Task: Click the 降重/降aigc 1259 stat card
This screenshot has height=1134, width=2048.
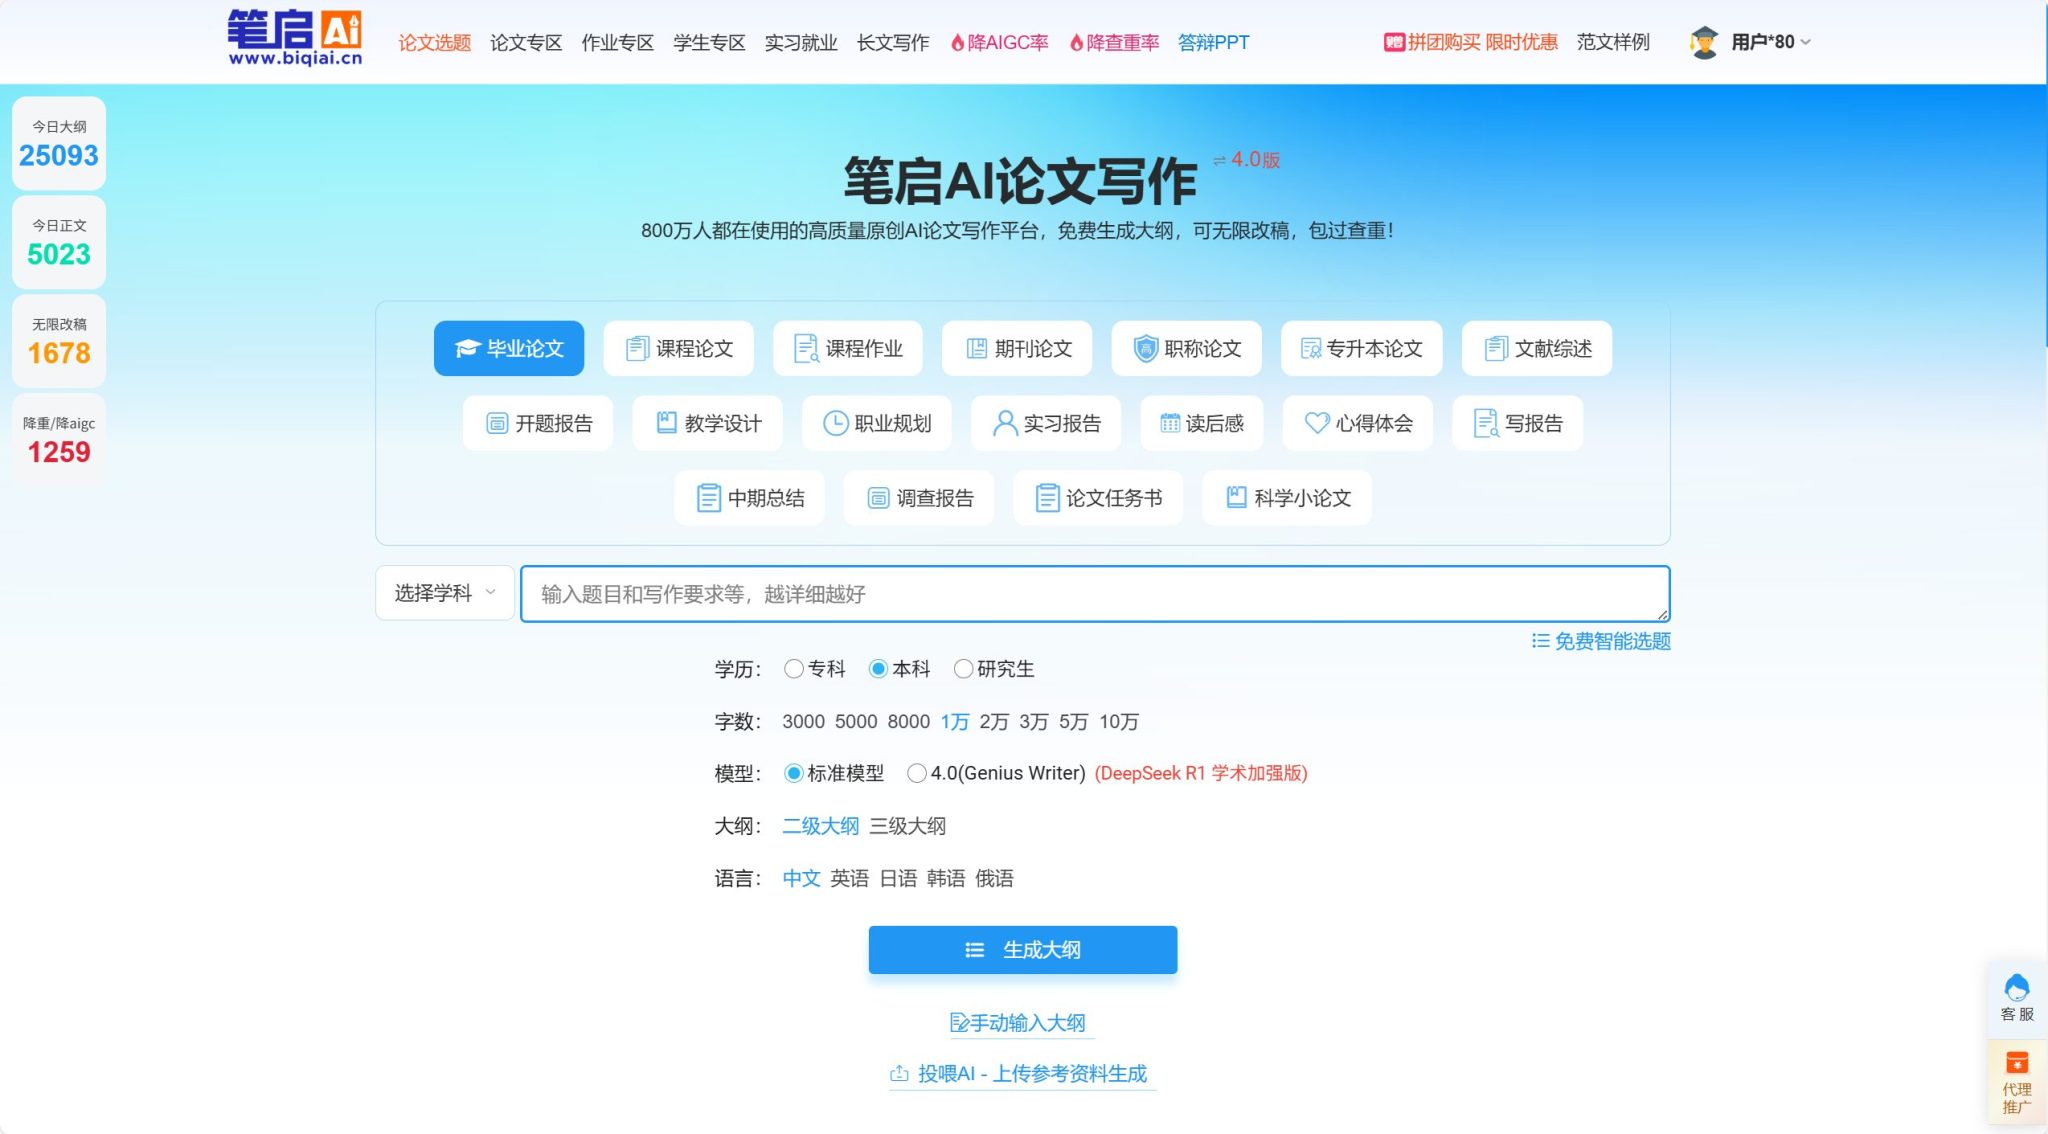Action: tap(59, 440)
